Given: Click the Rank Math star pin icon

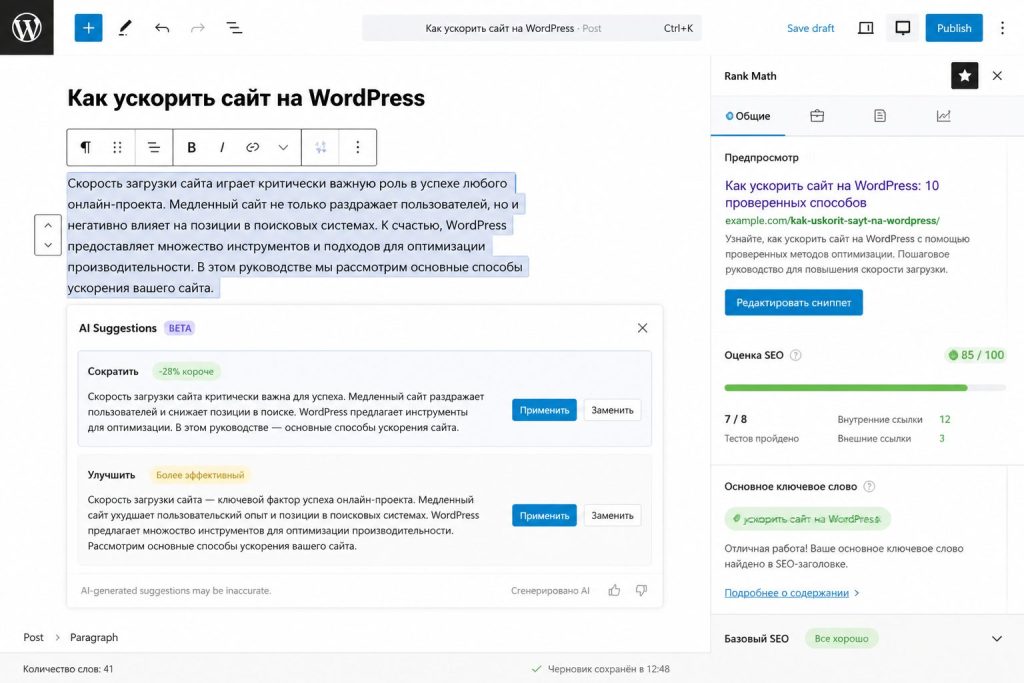Looking at the screenshot, I should click(x=964, y=76).
